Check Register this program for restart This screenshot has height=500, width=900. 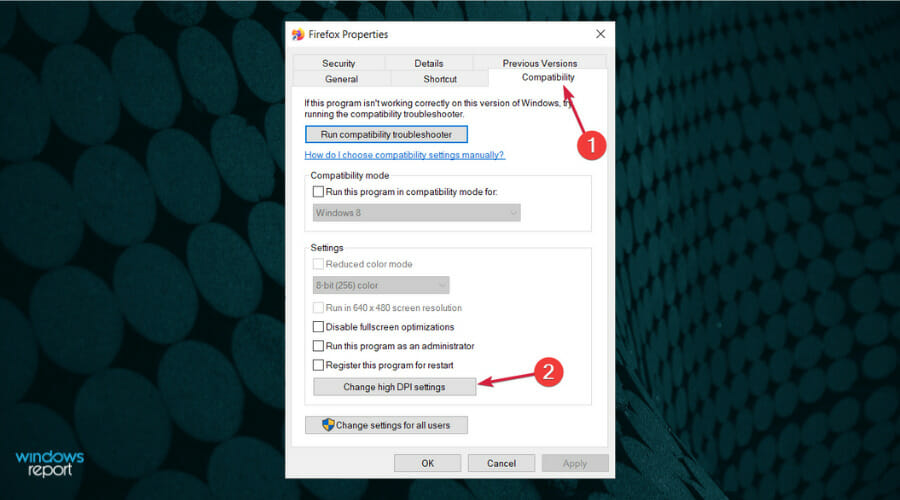tap(318, 365)
